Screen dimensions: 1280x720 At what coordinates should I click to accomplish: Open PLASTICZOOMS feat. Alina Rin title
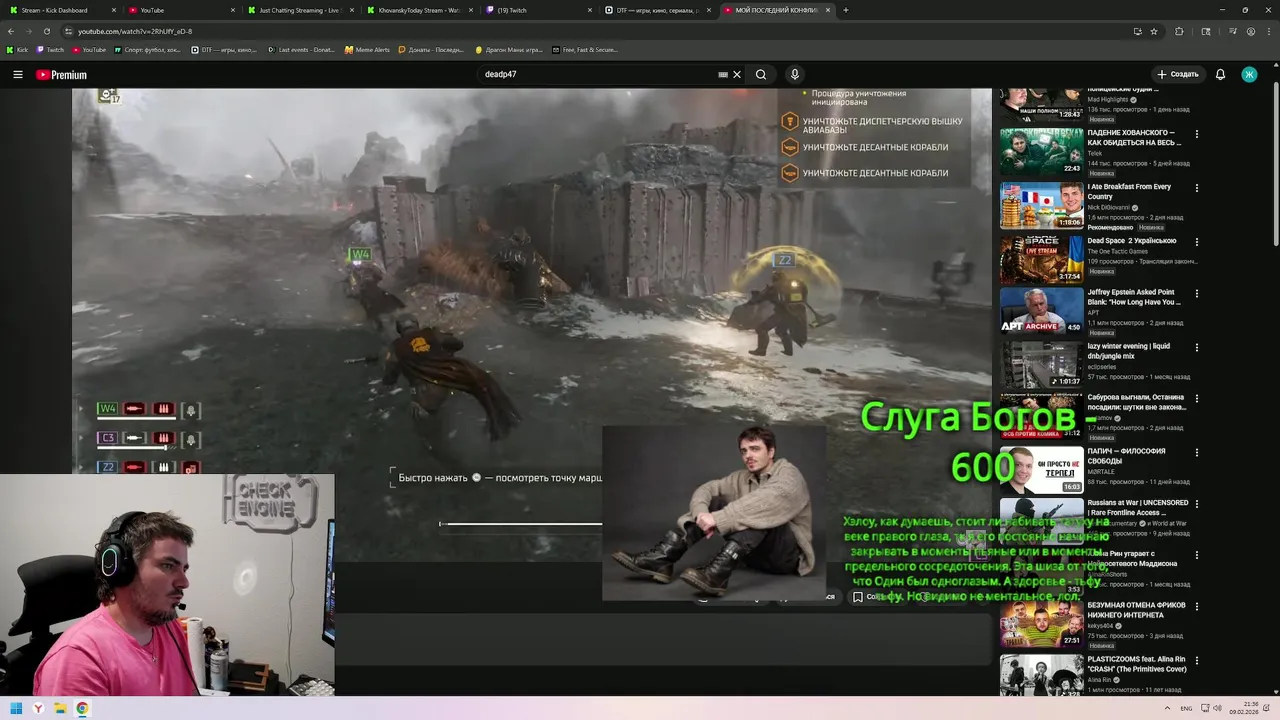(1137, 664)
